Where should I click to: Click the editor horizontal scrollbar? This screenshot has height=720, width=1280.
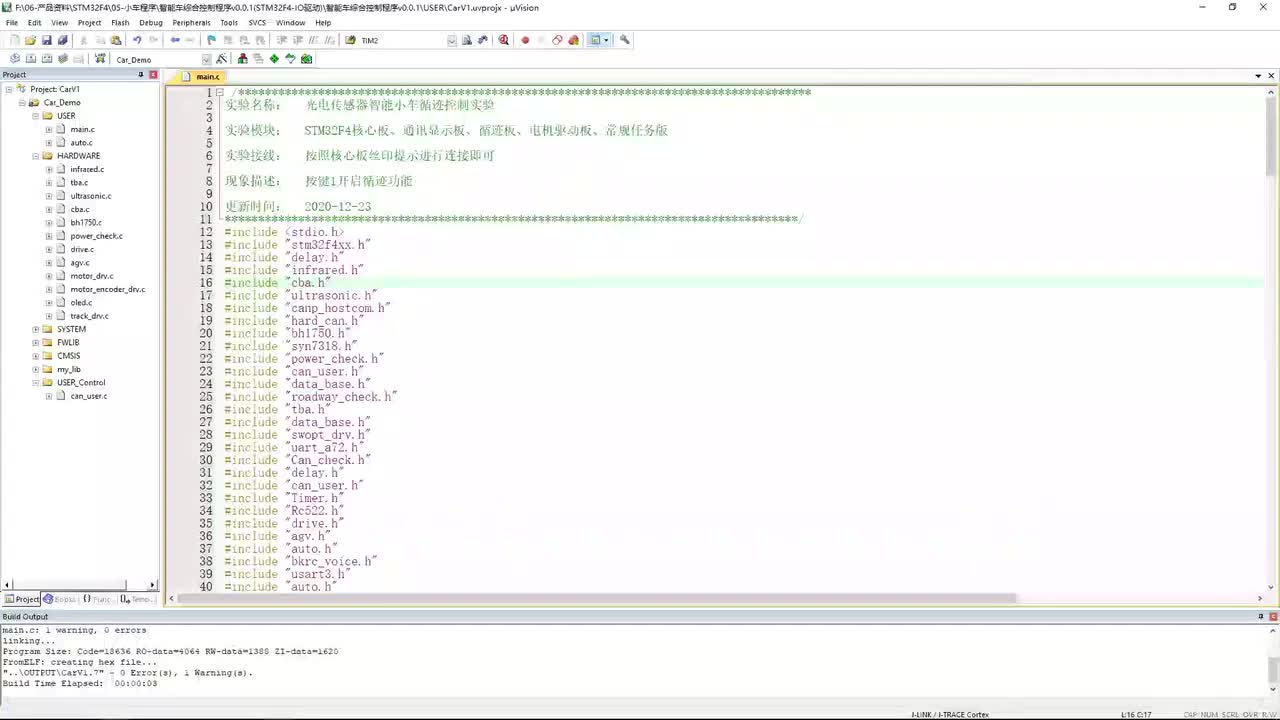pos(597,598)
